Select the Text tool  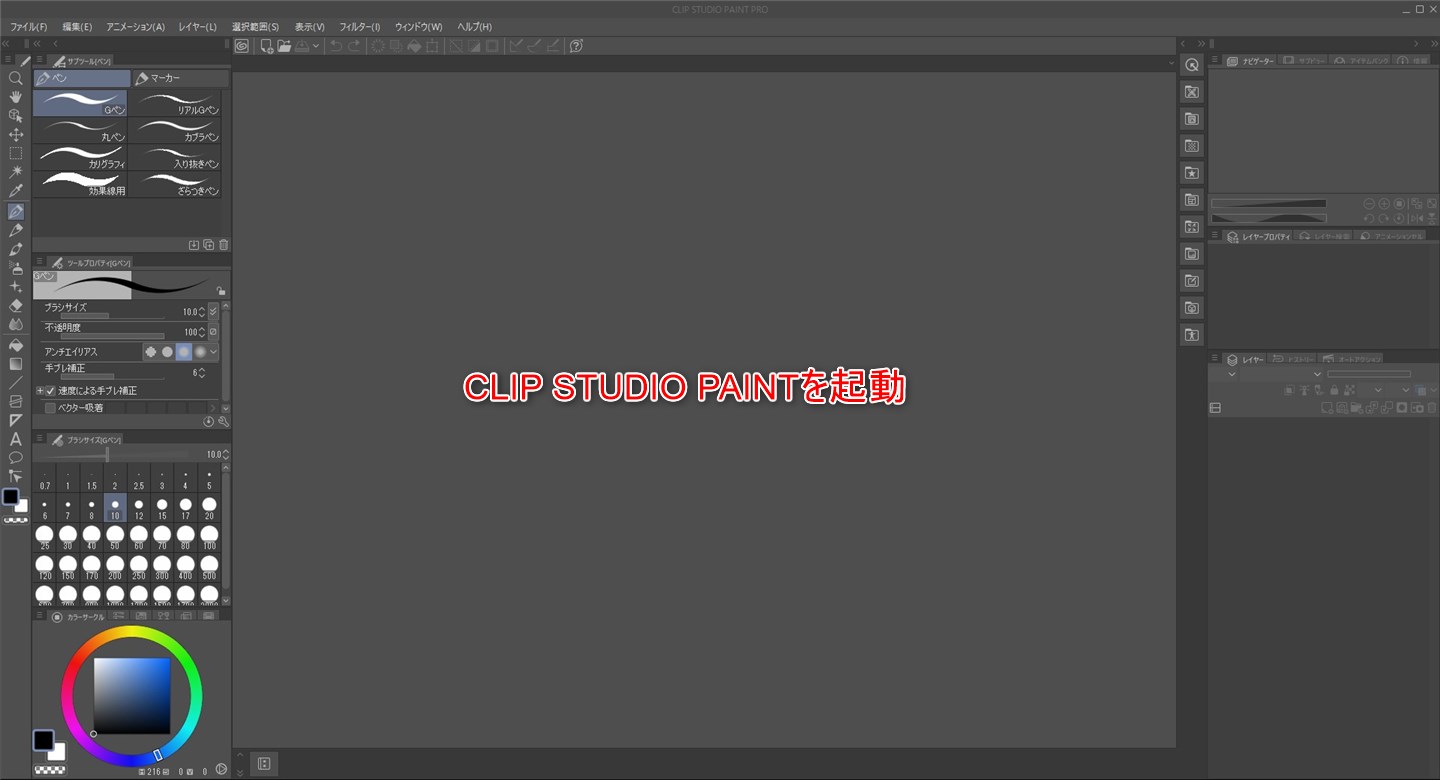[x=15, y=439]
